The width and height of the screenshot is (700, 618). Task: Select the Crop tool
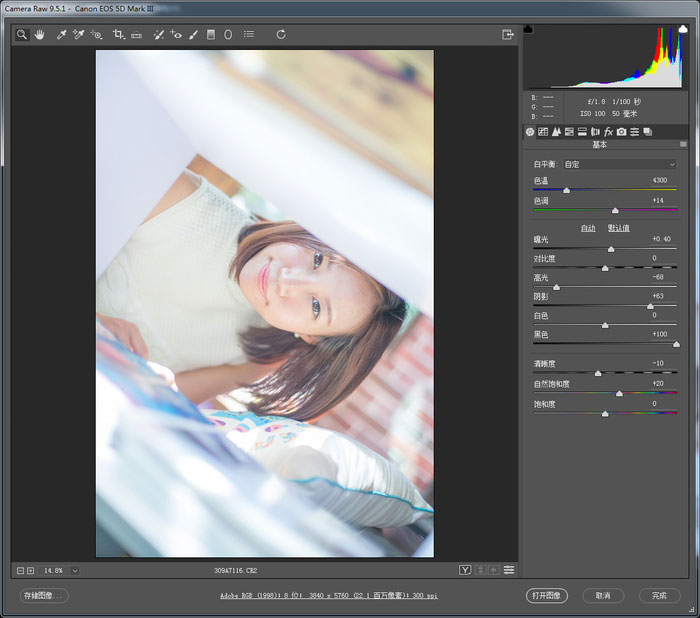point(118,34)
